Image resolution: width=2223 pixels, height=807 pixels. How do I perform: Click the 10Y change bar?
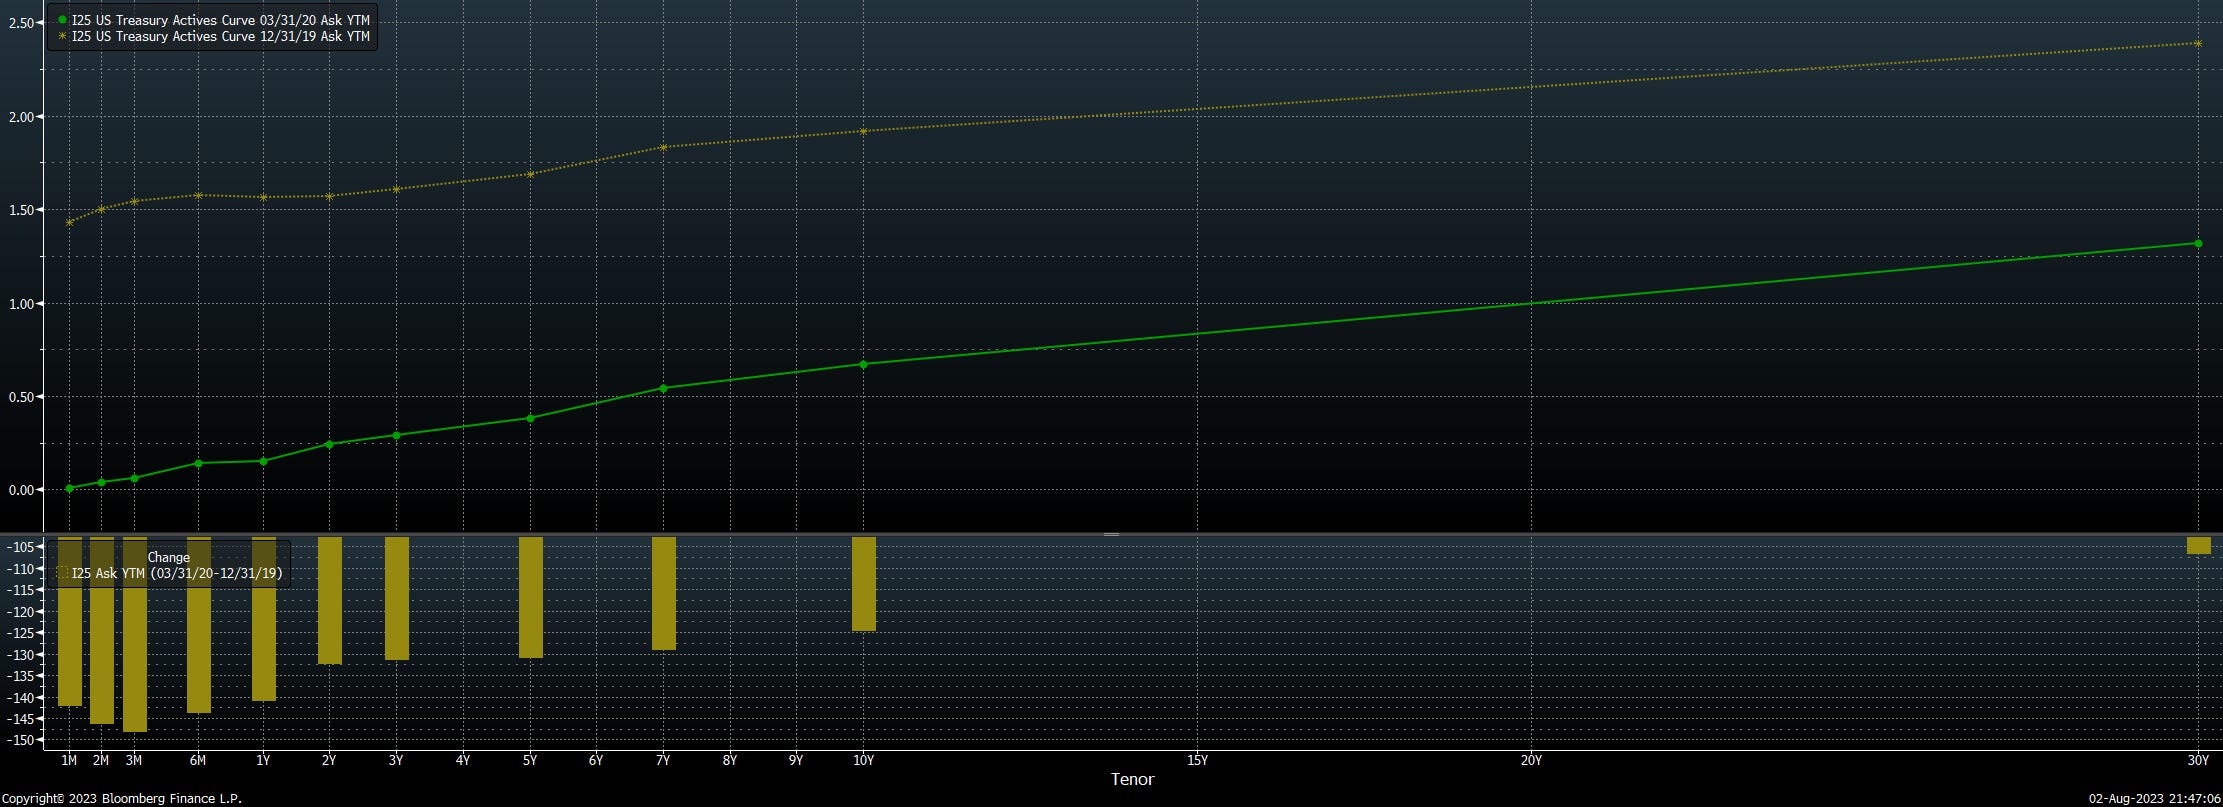point(864,584)
